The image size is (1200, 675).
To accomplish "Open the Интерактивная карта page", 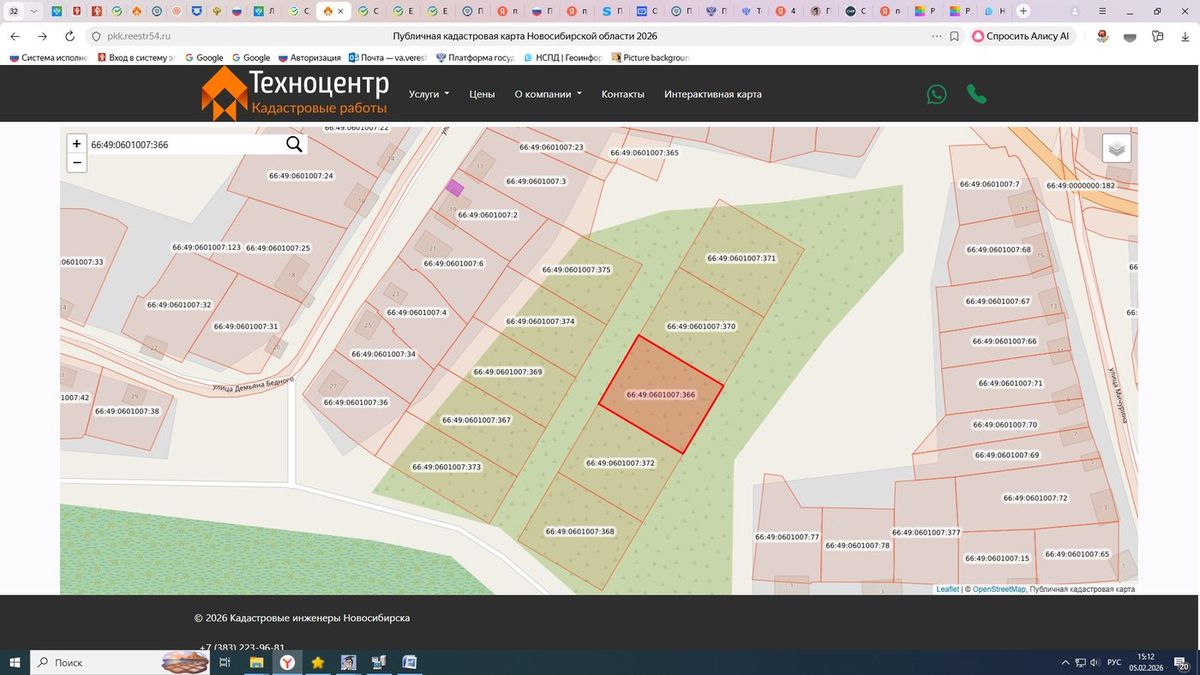I will tap(713, 94).
